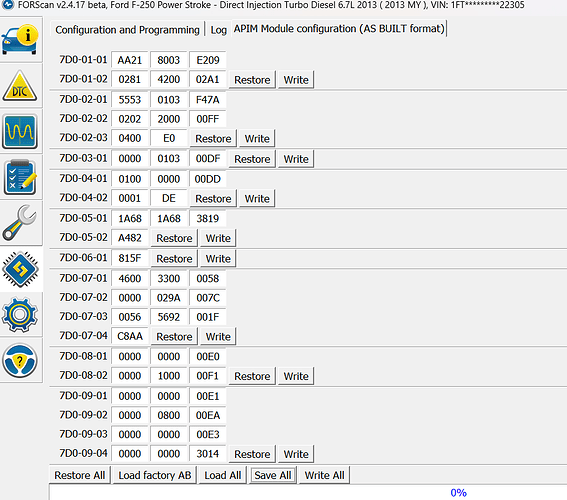Edit the 1000 field in 7D0-08-02
This screenshot has height=500, width=567.
point(169,376)
